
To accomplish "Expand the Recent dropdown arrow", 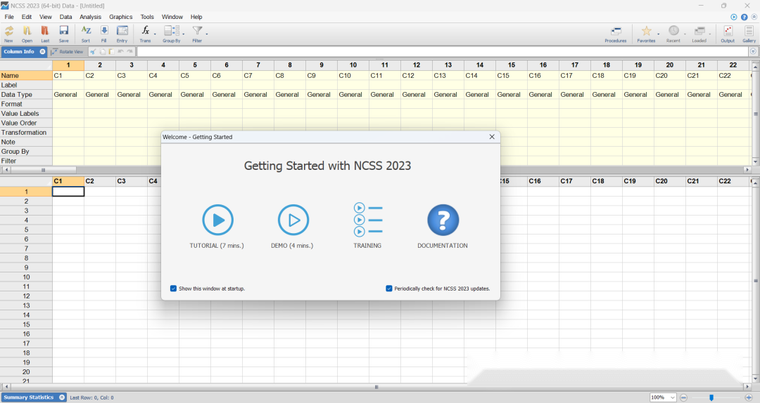I will [x=685, y=34].
